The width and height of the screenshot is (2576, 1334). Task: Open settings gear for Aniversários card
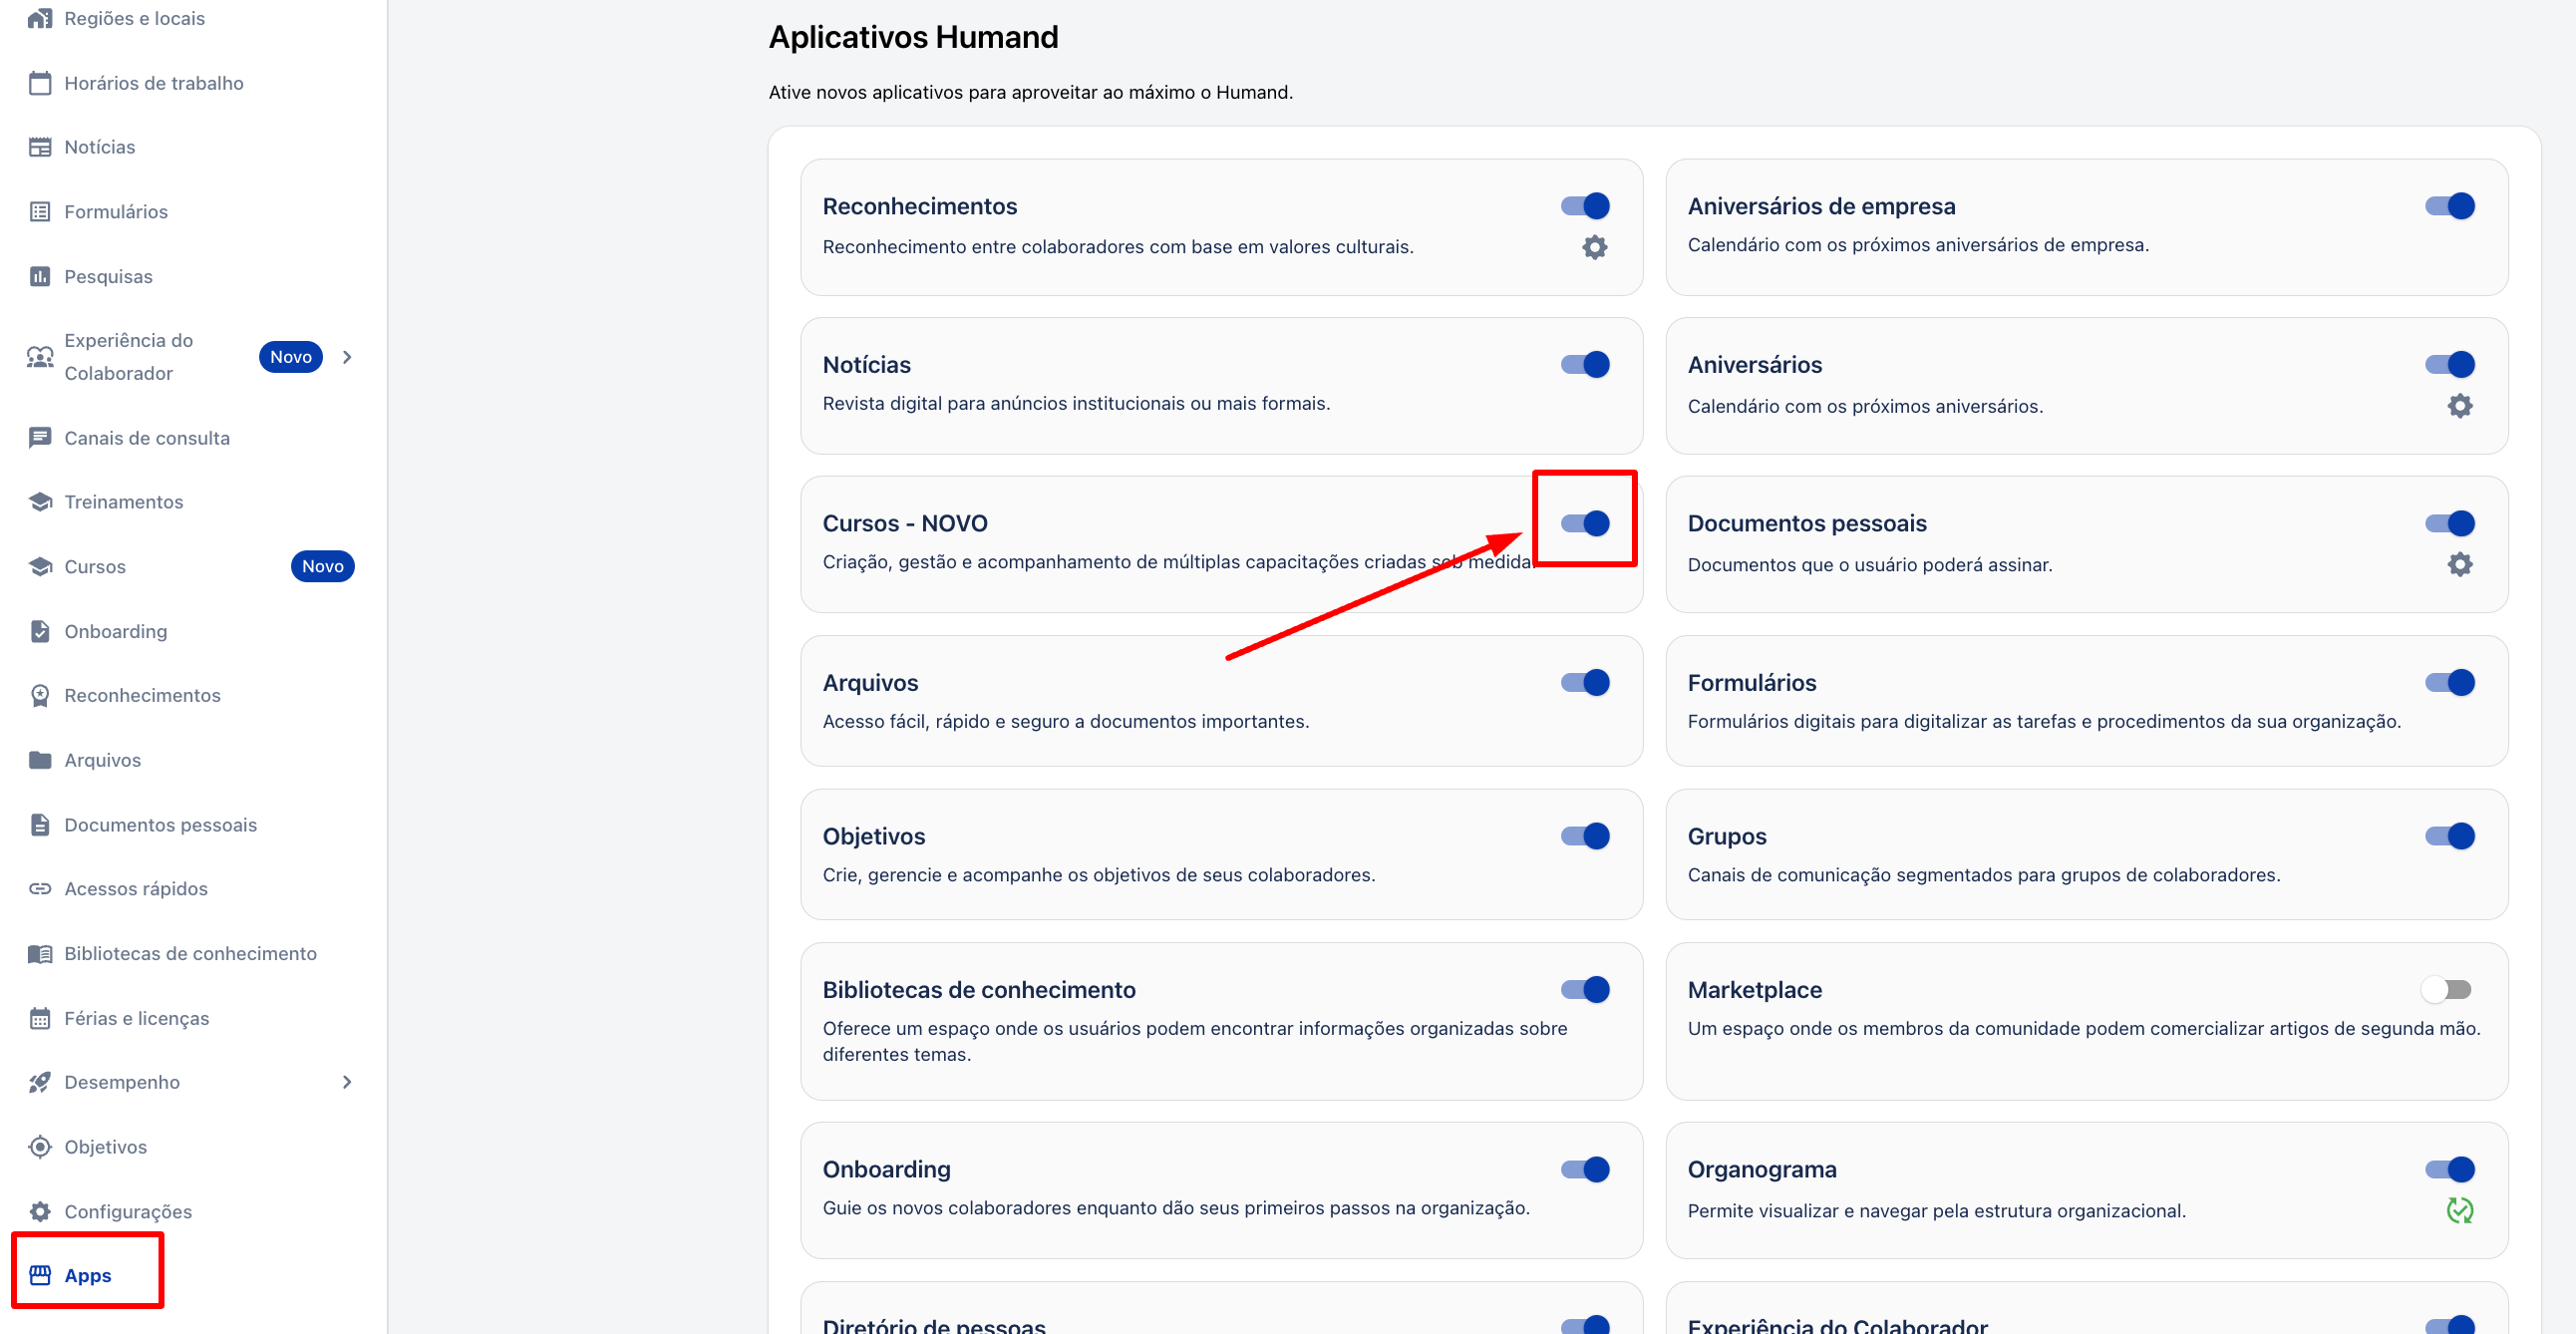coord(2460,406)
